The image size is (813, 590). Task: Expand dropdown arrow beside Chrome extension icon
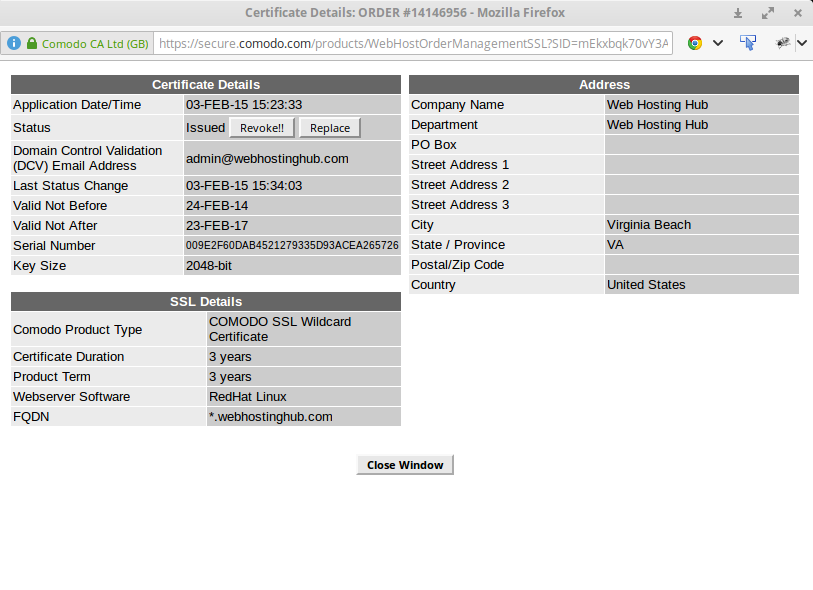coord(717,43)
